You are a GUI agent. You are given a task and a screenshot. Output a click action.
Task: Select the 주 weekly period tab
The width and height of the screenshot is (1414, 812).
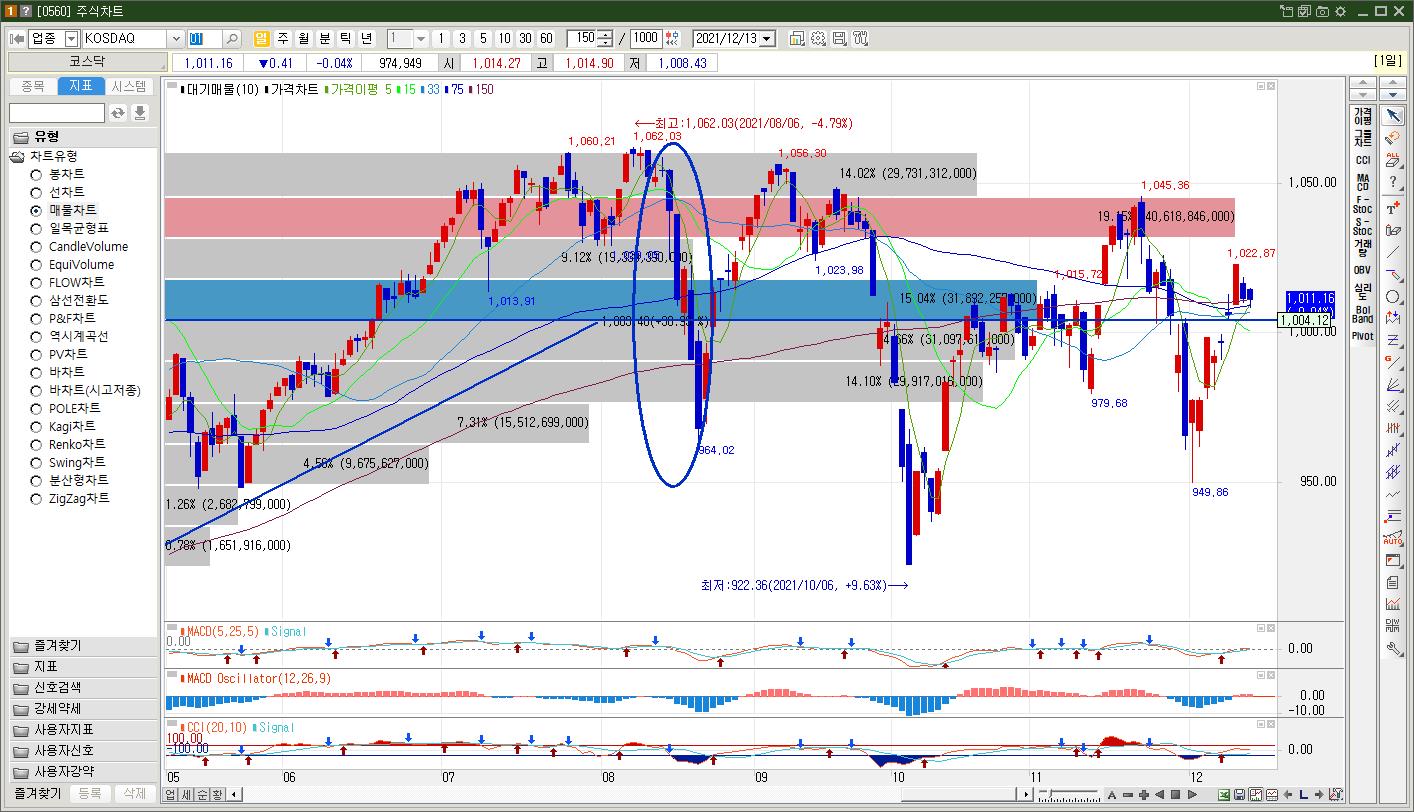pyautogui.click(x=283, y=39)
